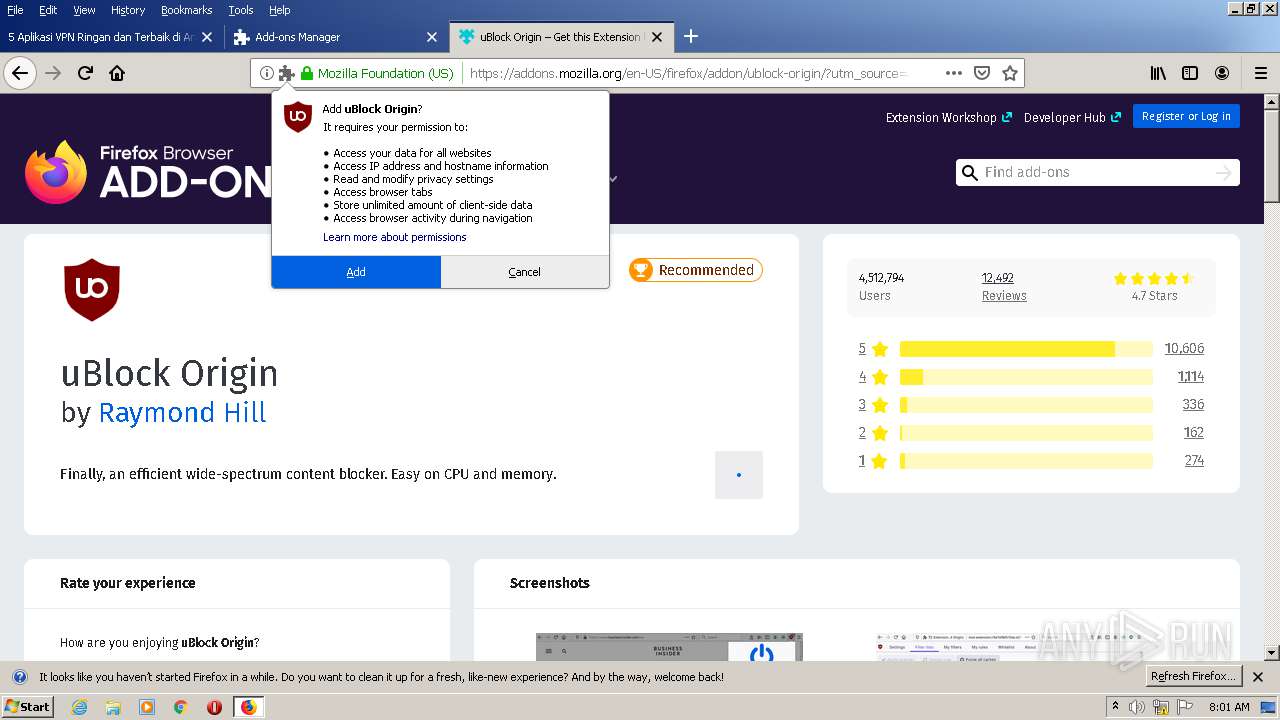Open a new tab with plus
The width and height of the screenshot is (1280, 720).
pos(691,37)
